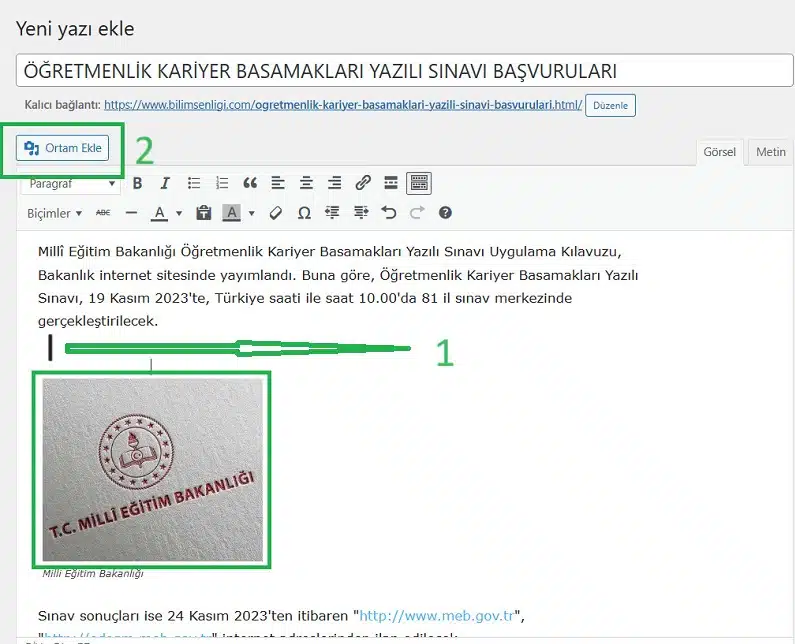
Task: Click the insert link icon
Action: (x=363, y=183)
